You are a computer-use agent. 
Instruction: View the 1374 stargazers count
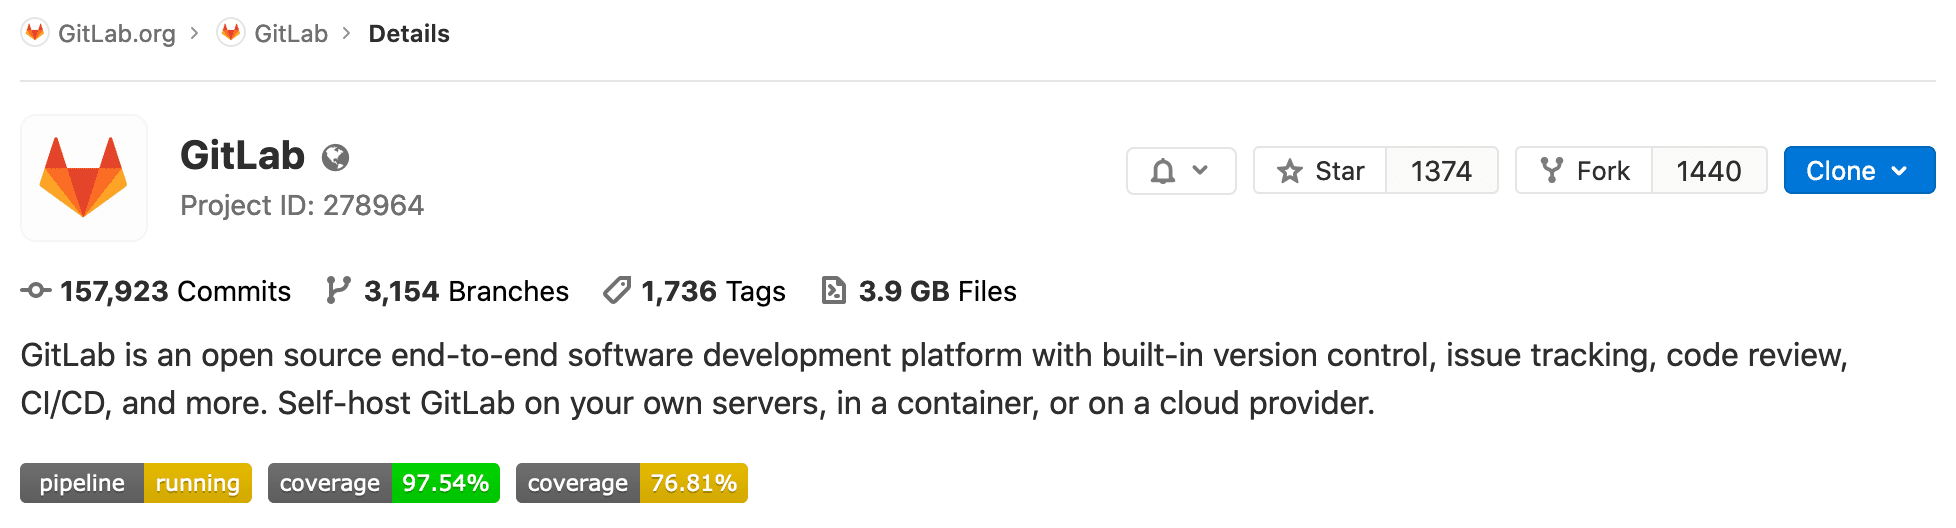1441,171
